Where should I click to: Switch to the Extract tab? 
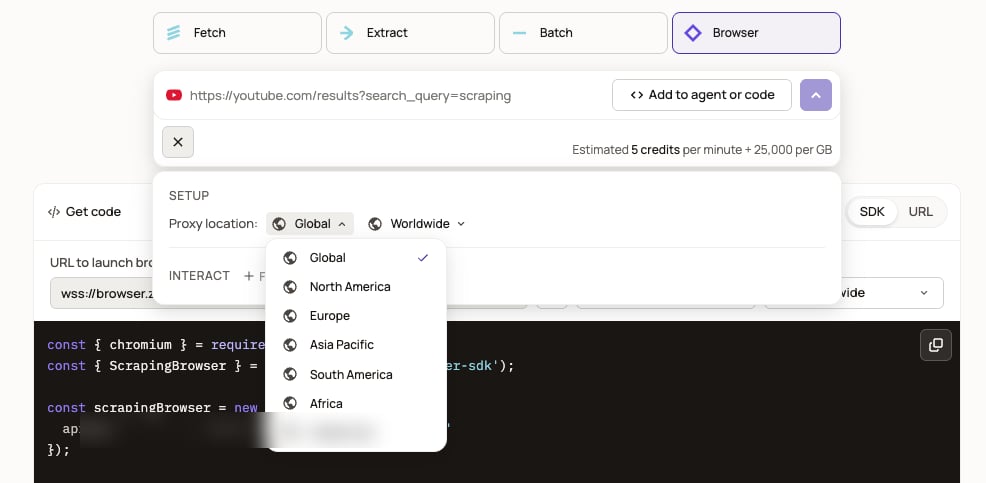pyautogui.click(x=410, y=33)
